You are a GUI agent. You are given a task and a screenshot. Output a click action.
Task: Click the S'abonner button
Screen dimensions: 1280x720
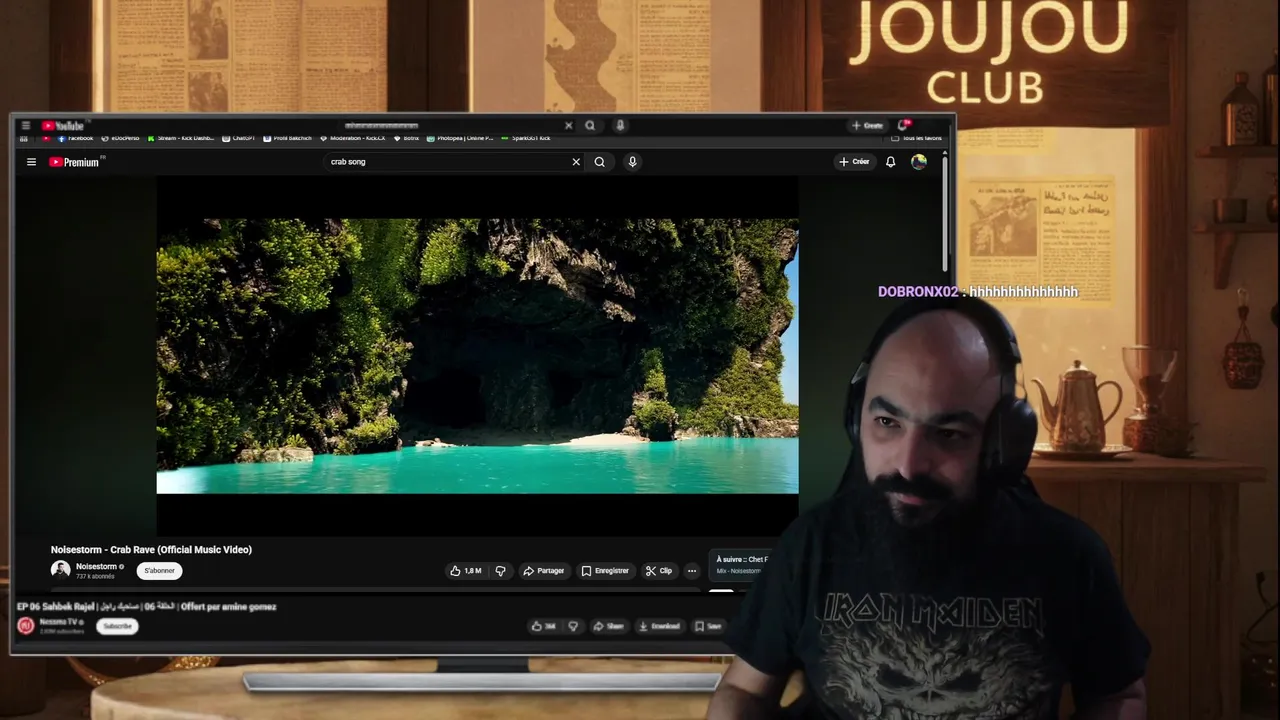click(x=159, y=571)
